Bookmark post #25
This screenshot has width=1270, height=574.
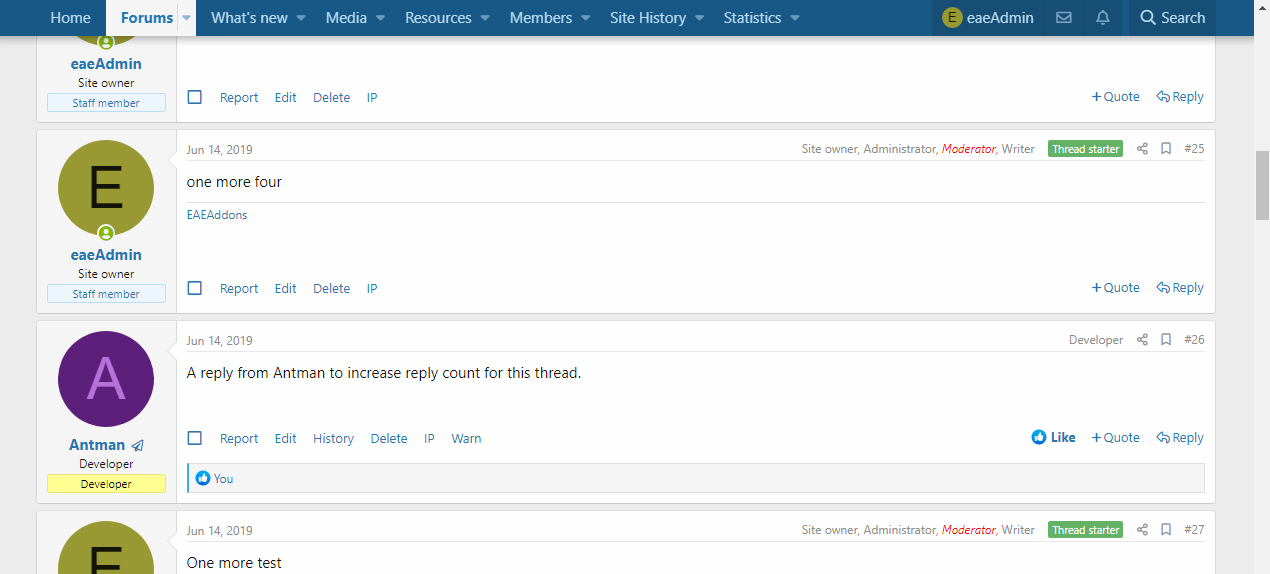pos(1166,149)
